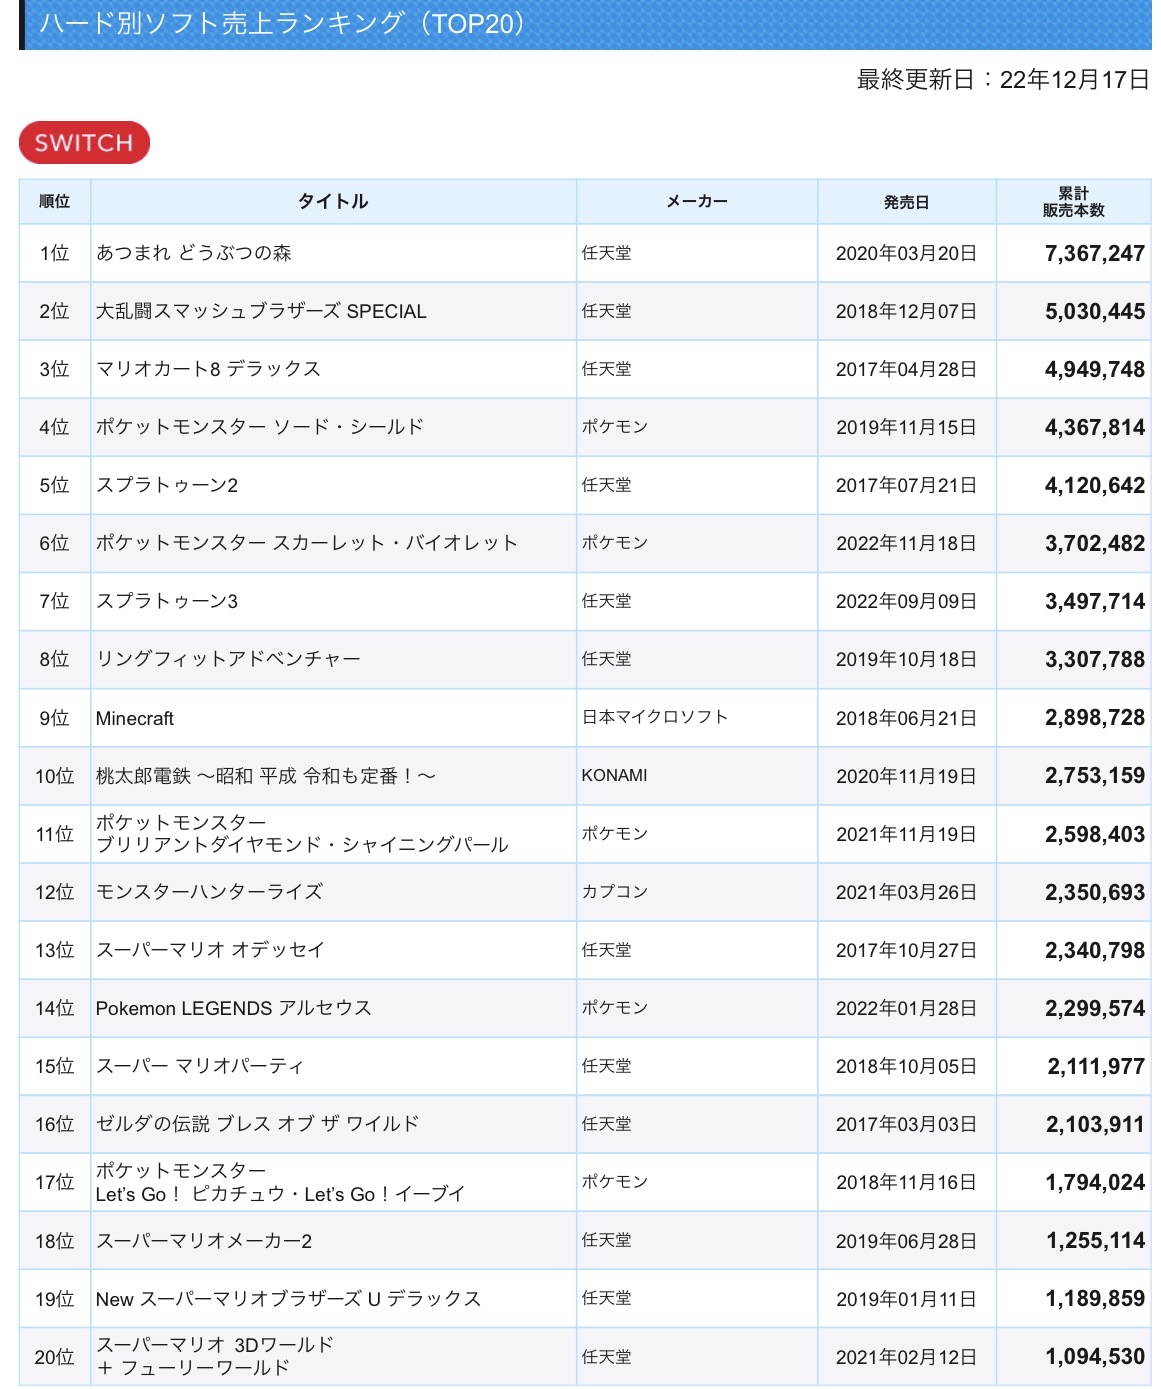Select ブリリアントダイヤモンド・シャイニングパール title
The width and height of the screenshot is (1161, 1389).
[302, 845]
